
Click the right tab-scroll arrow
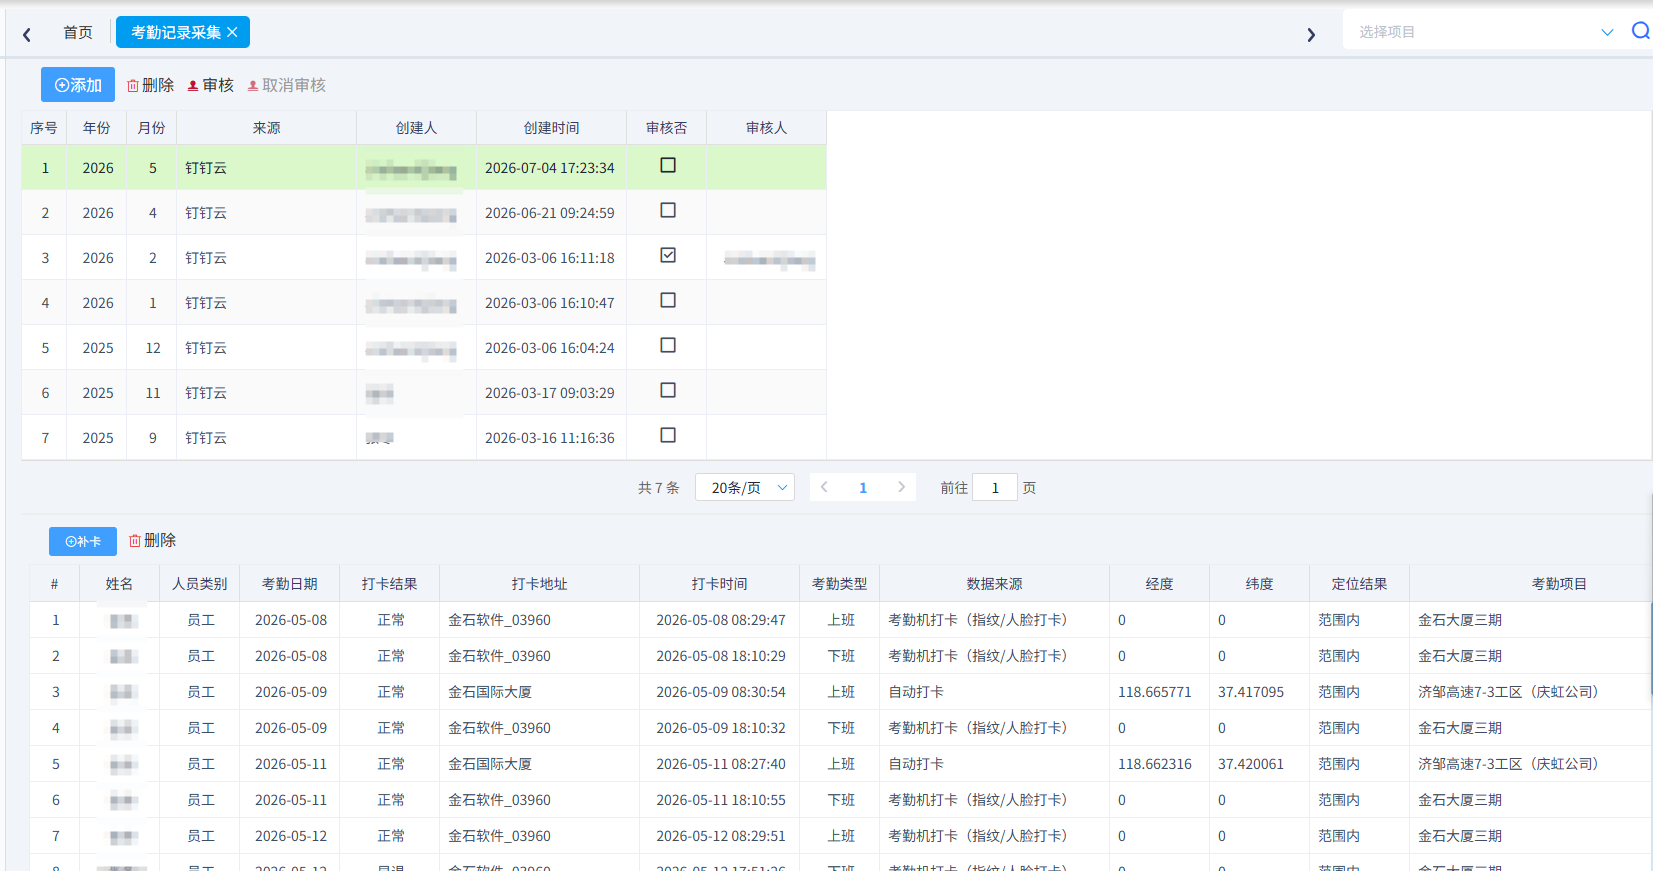(x=1311, y=34)
